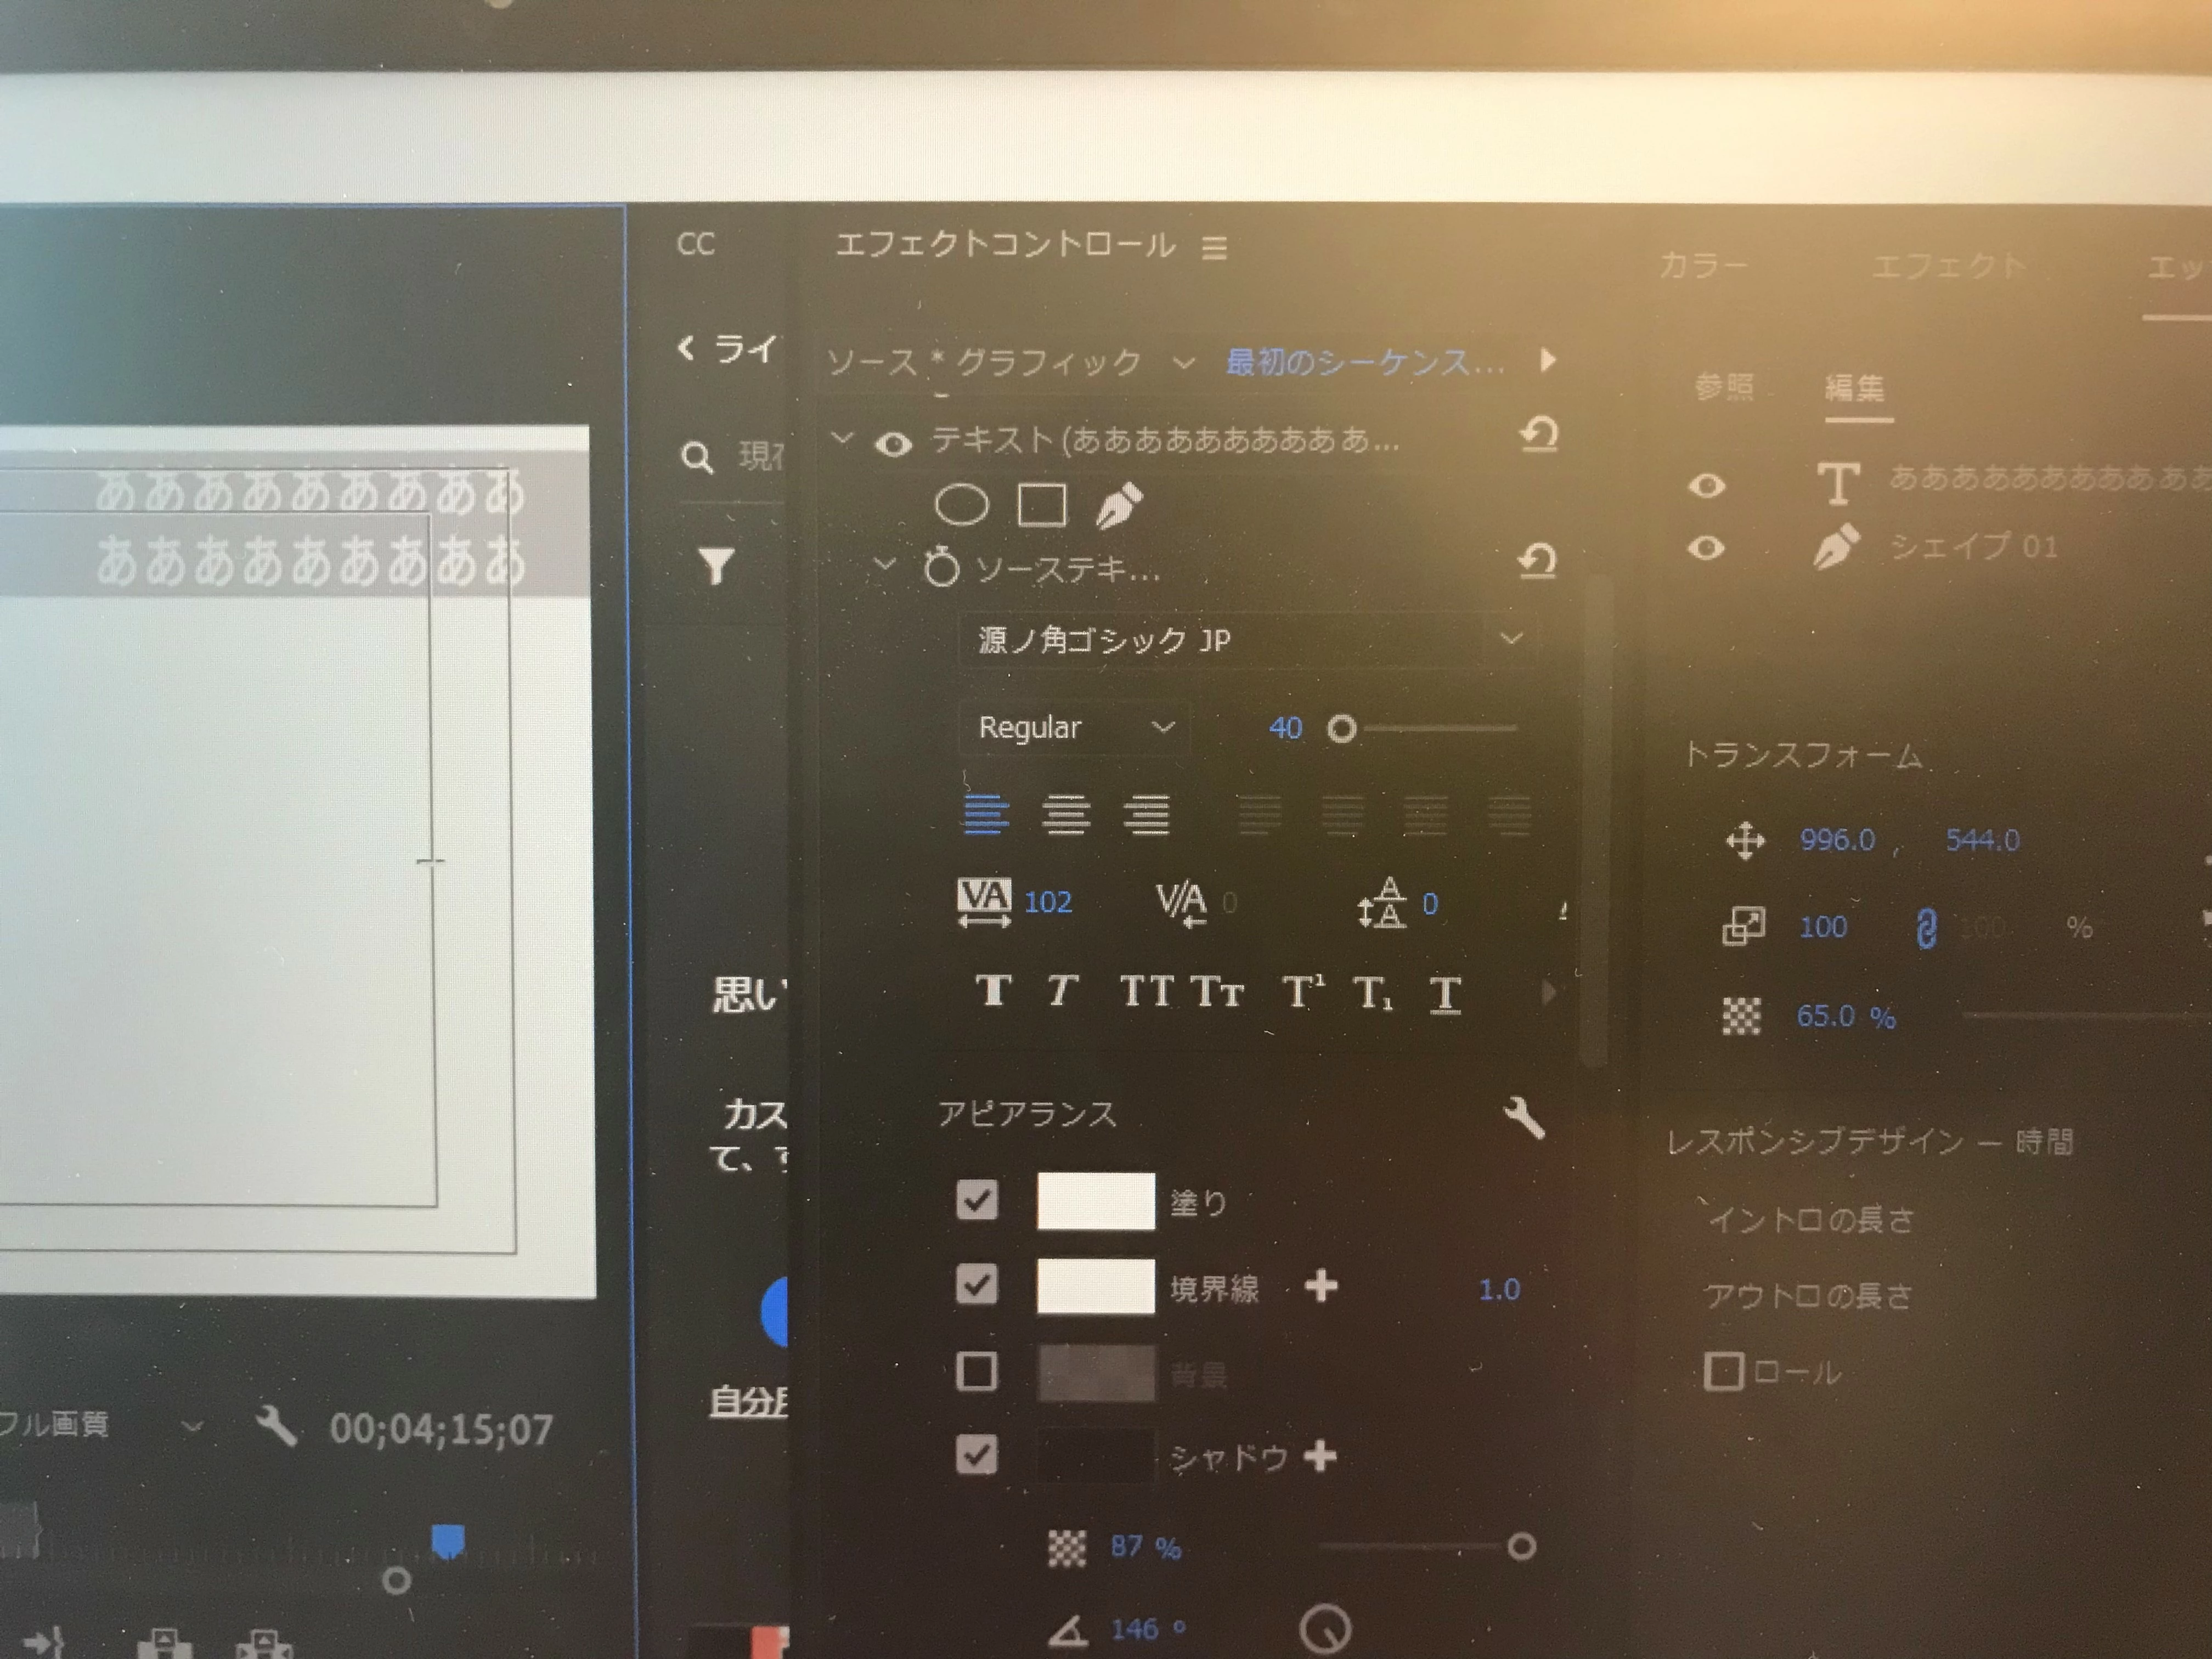Select the ellipse mask tool
This screenshot has width=2212, height=1659.
961,505
